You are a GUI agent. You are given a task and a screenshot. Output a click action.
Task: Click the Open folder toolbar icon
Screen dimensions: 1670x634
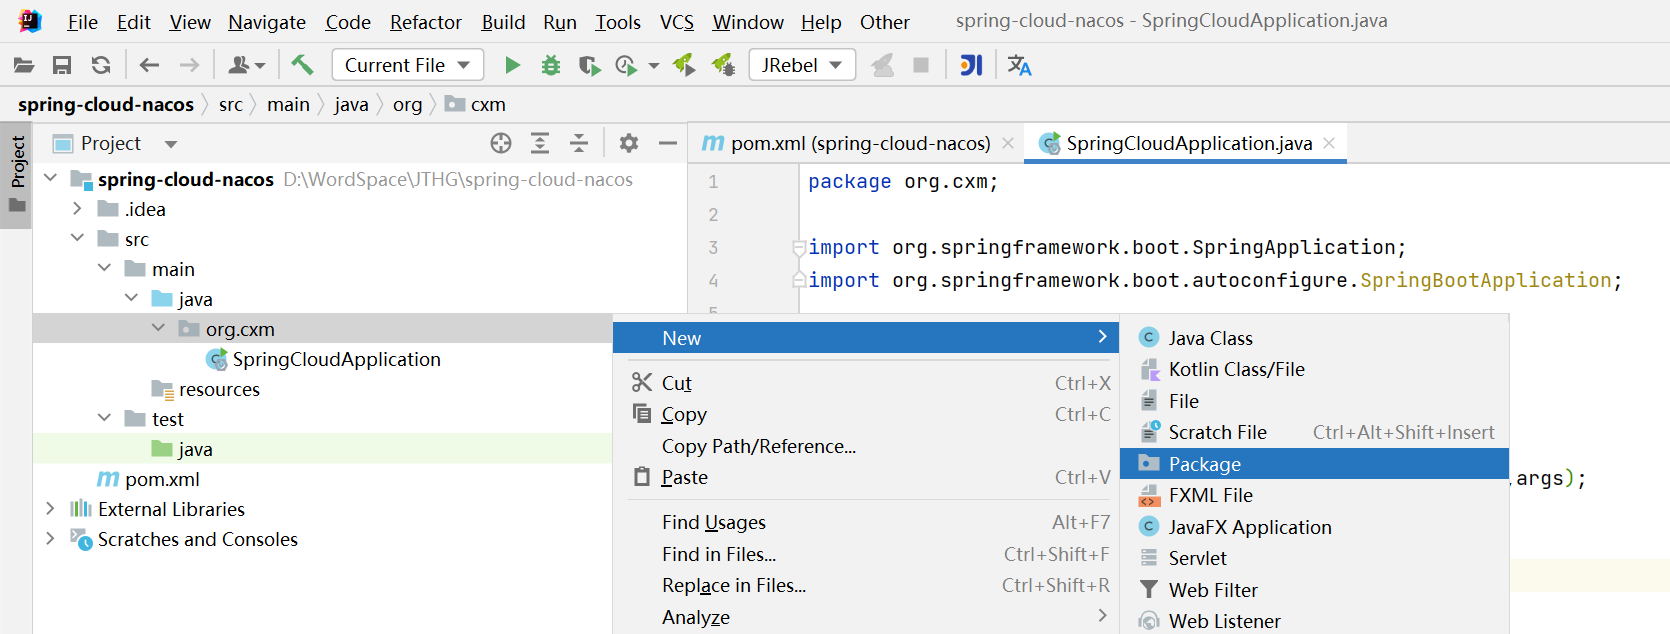[24, 65]
